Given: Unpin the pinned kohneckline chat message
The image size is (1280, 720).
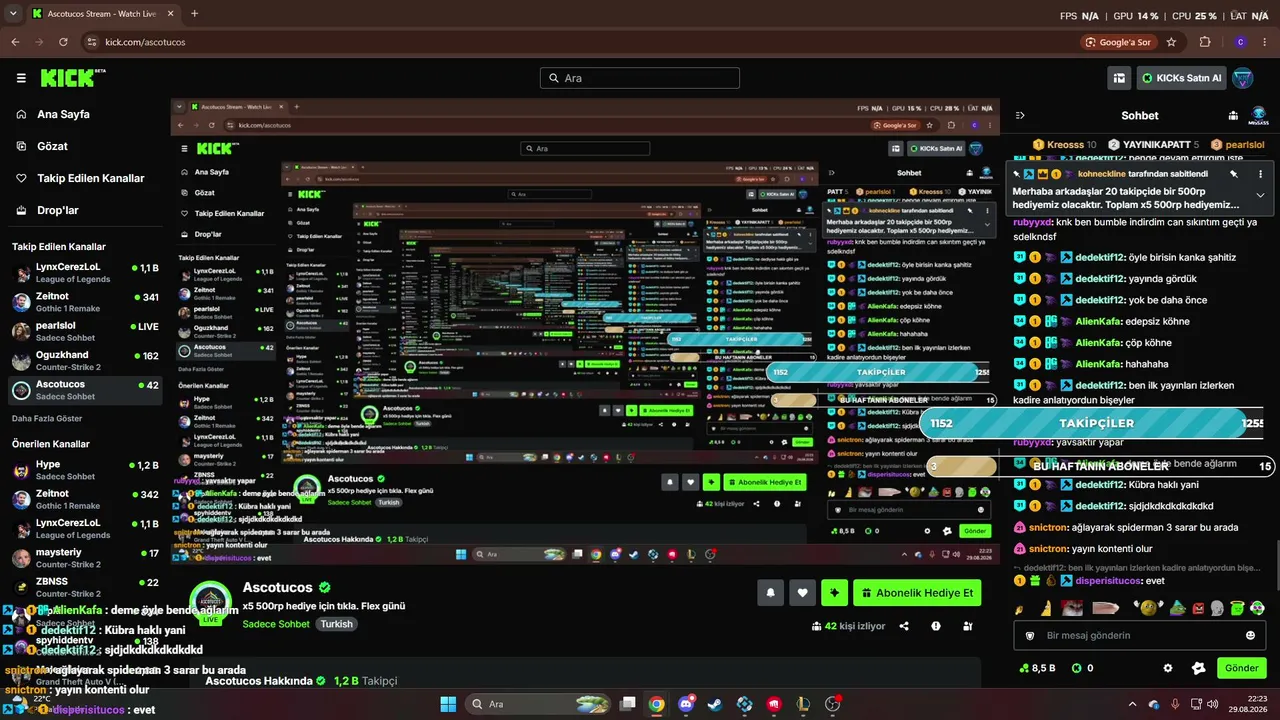Looking at the screenshot, I should coord(1233,173).
